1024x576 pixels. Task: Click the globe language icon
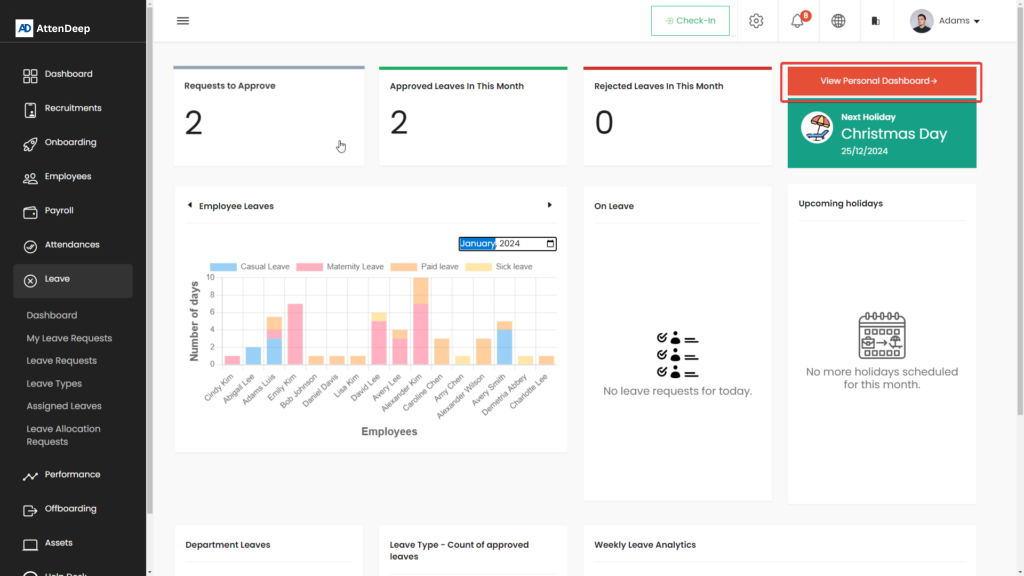point(838,21)
